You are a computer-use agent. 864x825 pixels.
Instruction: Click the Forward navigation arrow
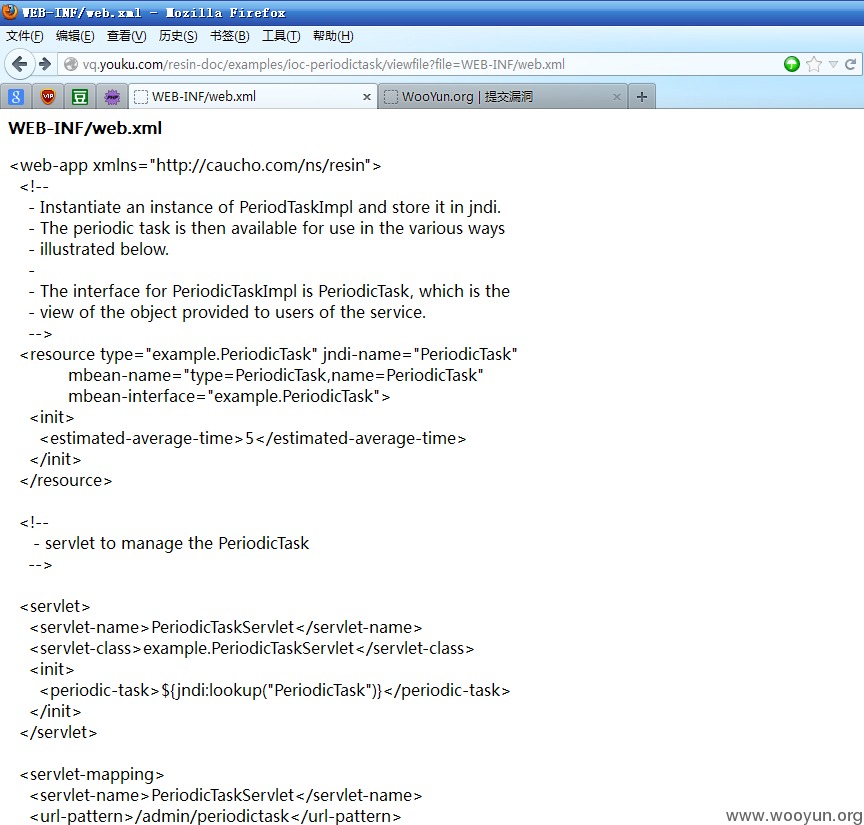coord(45,64)
